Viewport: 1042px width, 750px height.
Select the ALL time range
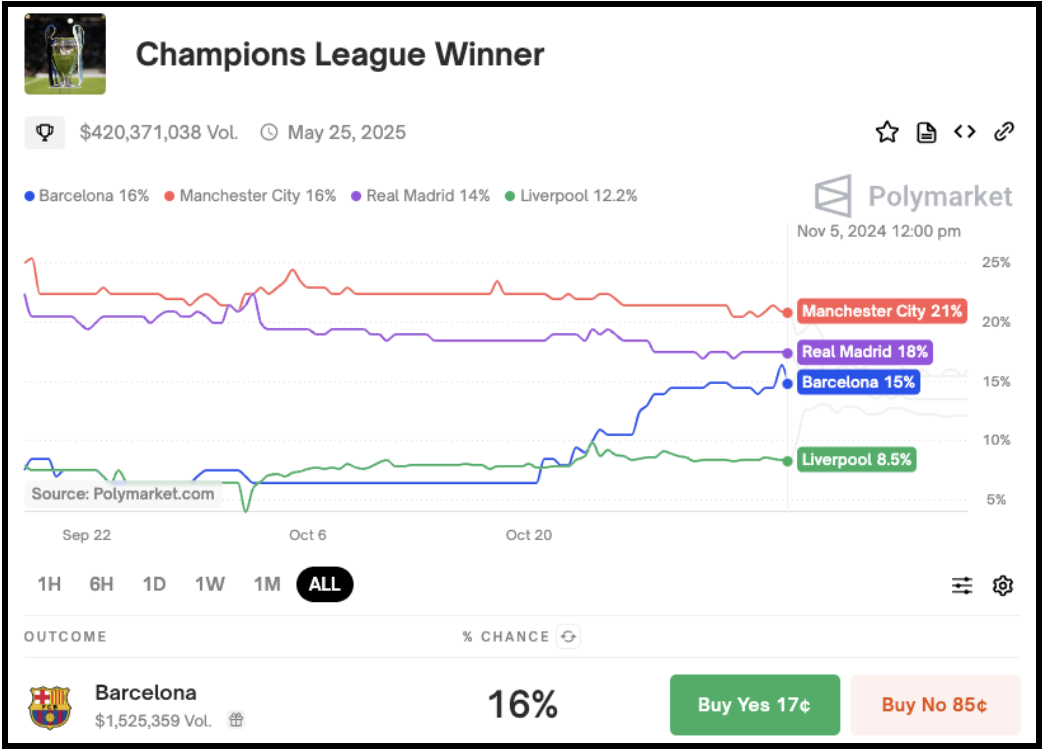(324, 584)
